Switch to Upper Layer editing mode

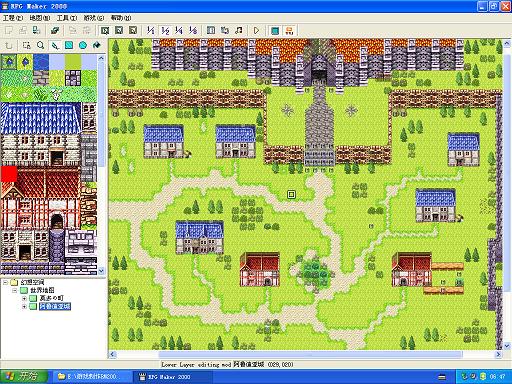pos(119,31)
